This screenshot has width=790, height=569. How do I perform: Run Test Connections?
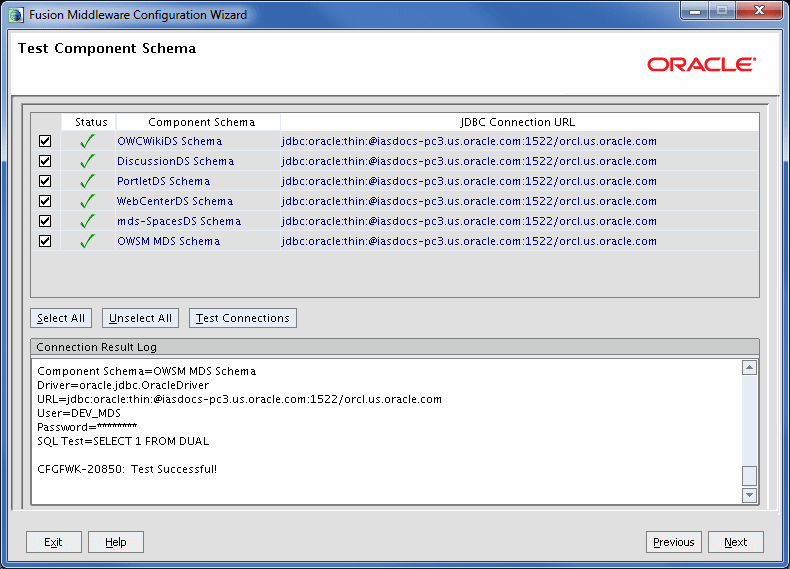tap(243, 318)
